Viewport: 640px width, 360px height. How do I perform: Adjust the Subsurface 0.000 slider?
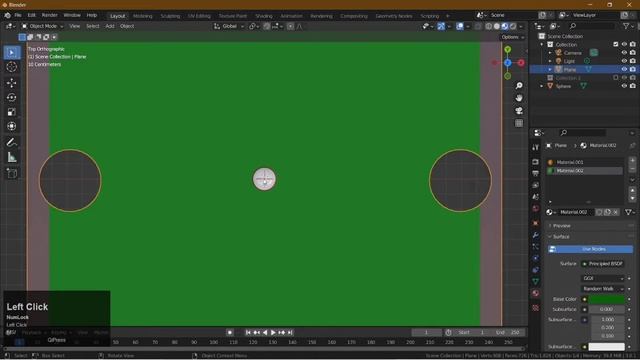(x=607, y=309)
